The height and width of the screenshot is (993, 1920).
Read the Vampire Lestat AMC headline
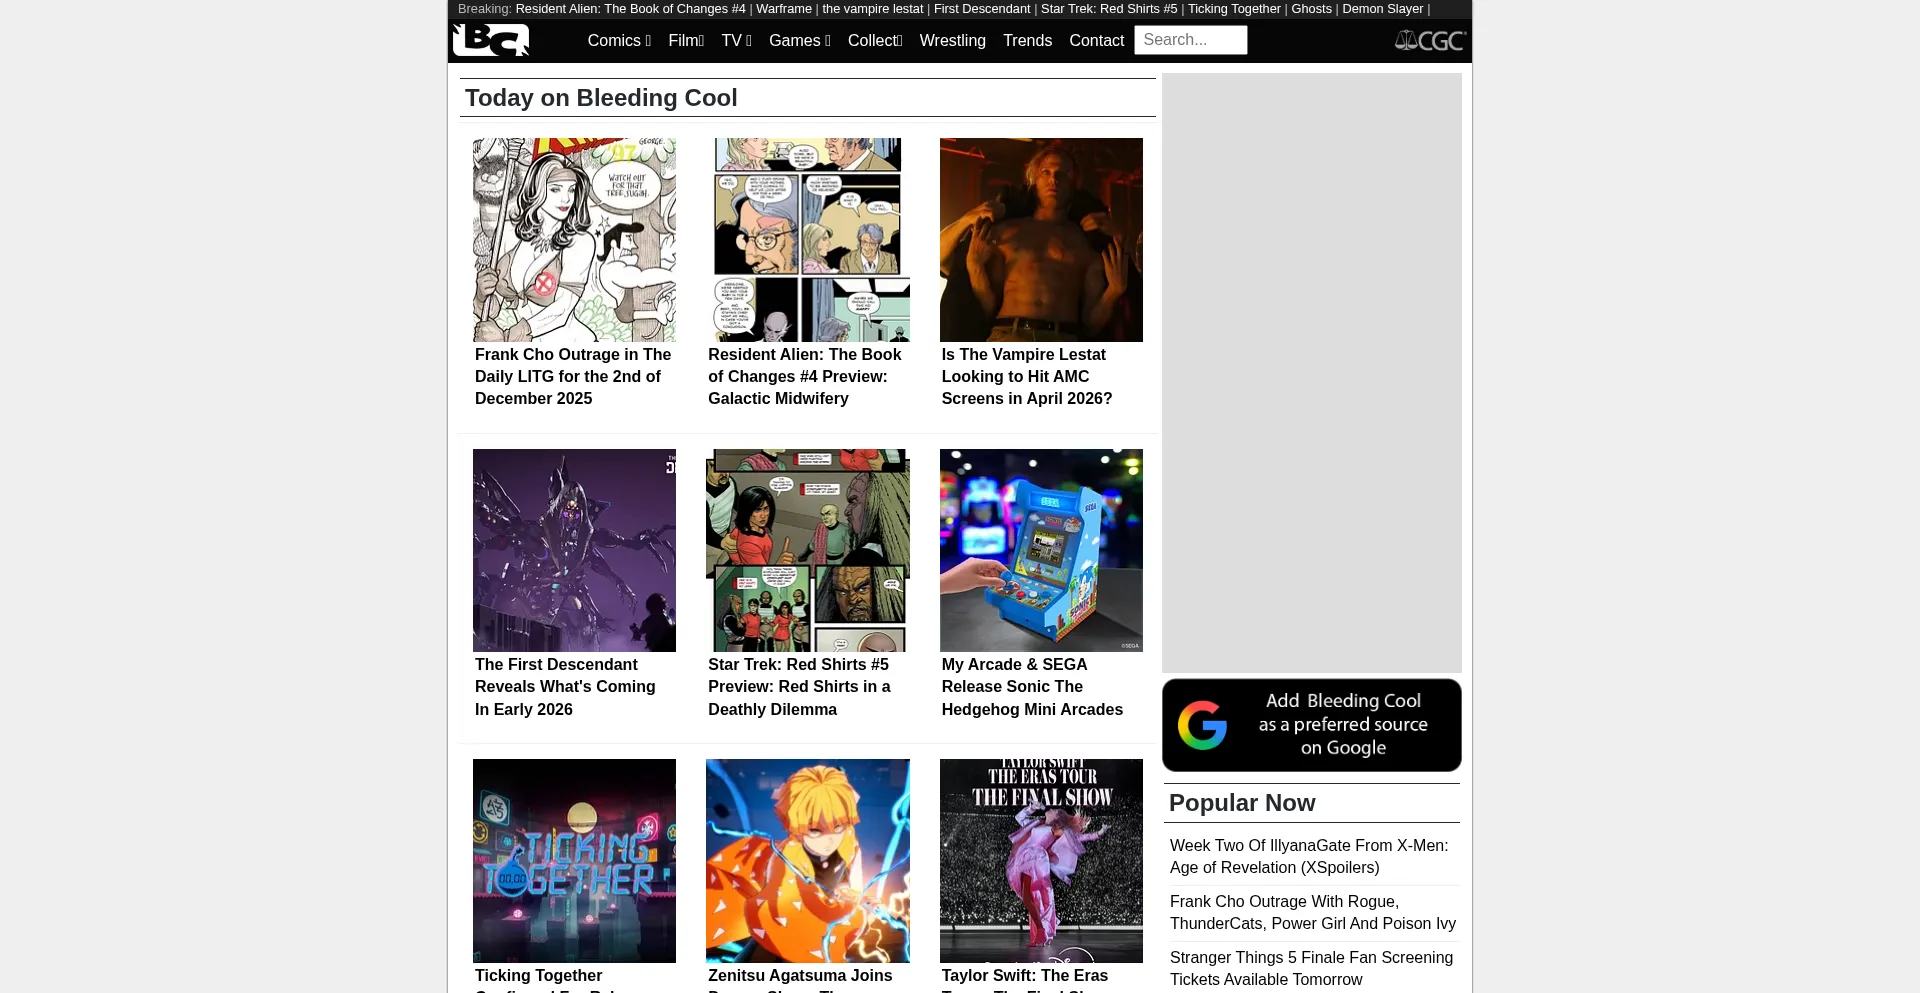click(x=1026, y=376)
